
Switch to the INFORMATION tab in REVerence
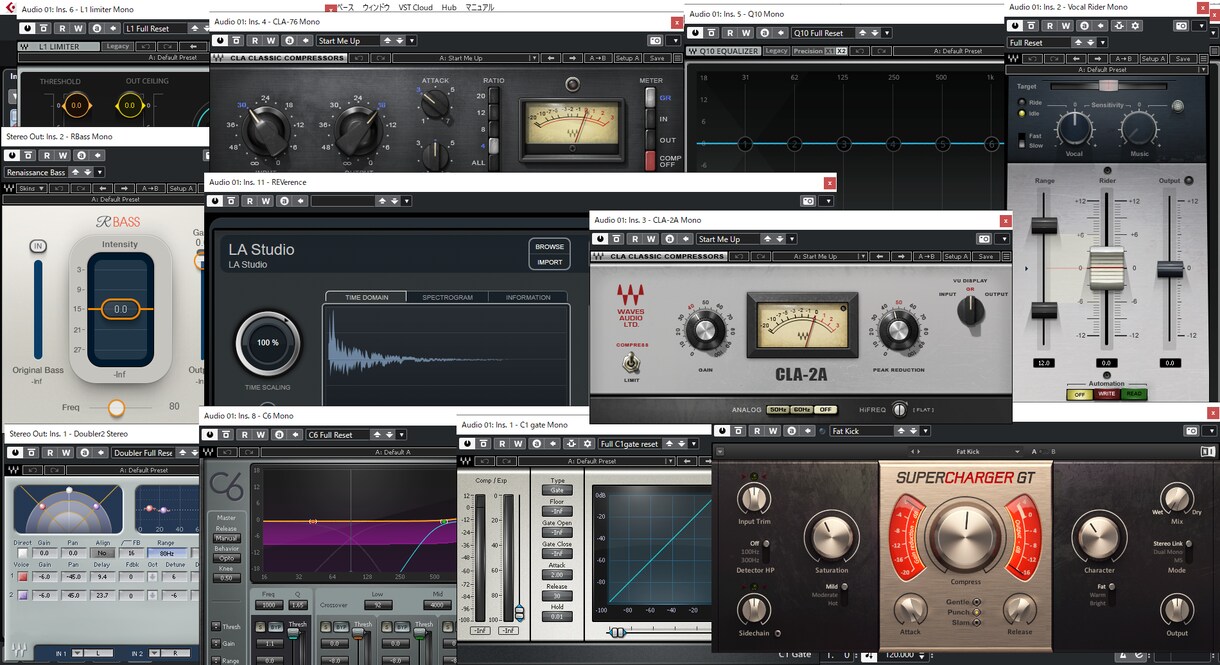(528, 297)
